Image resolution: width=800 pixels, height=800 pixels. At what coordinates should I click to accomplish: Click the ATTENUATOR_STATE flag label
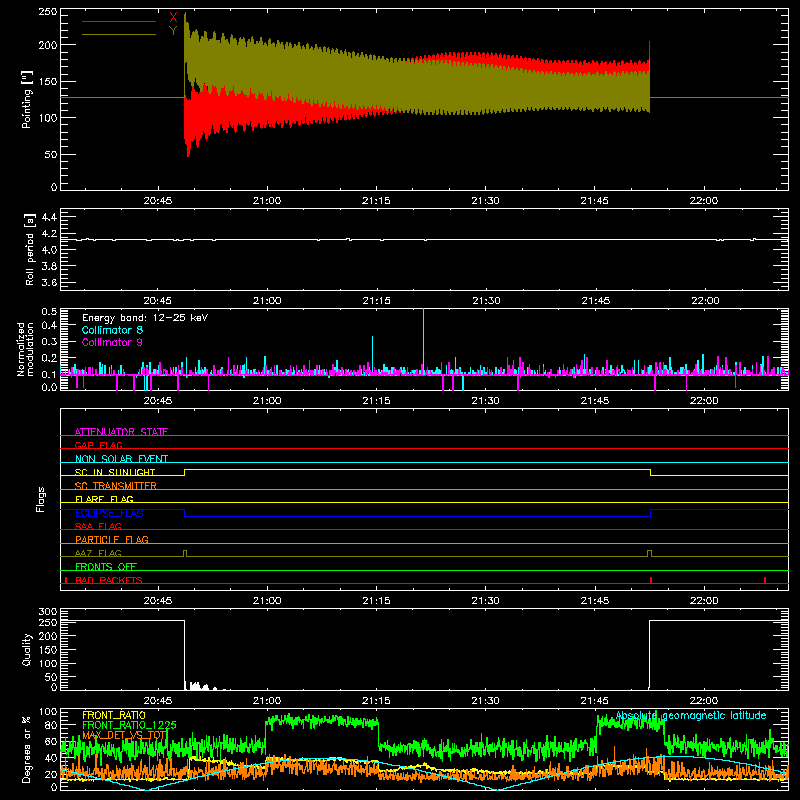[x=121, y=432]
